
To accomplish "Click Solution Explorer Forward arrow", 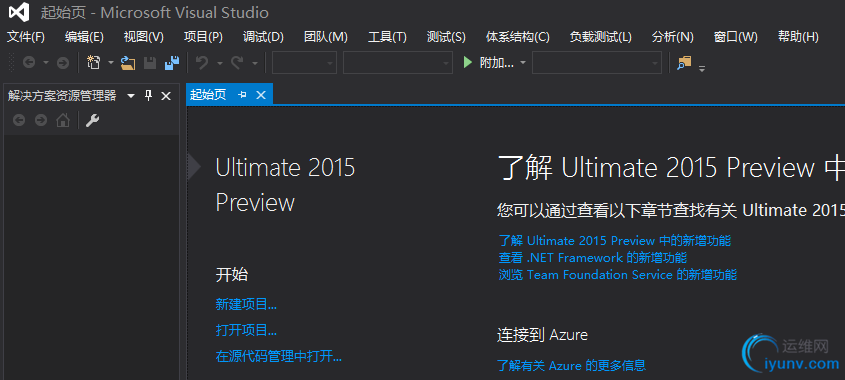I will pyautogui.click(x=41, y=120).
